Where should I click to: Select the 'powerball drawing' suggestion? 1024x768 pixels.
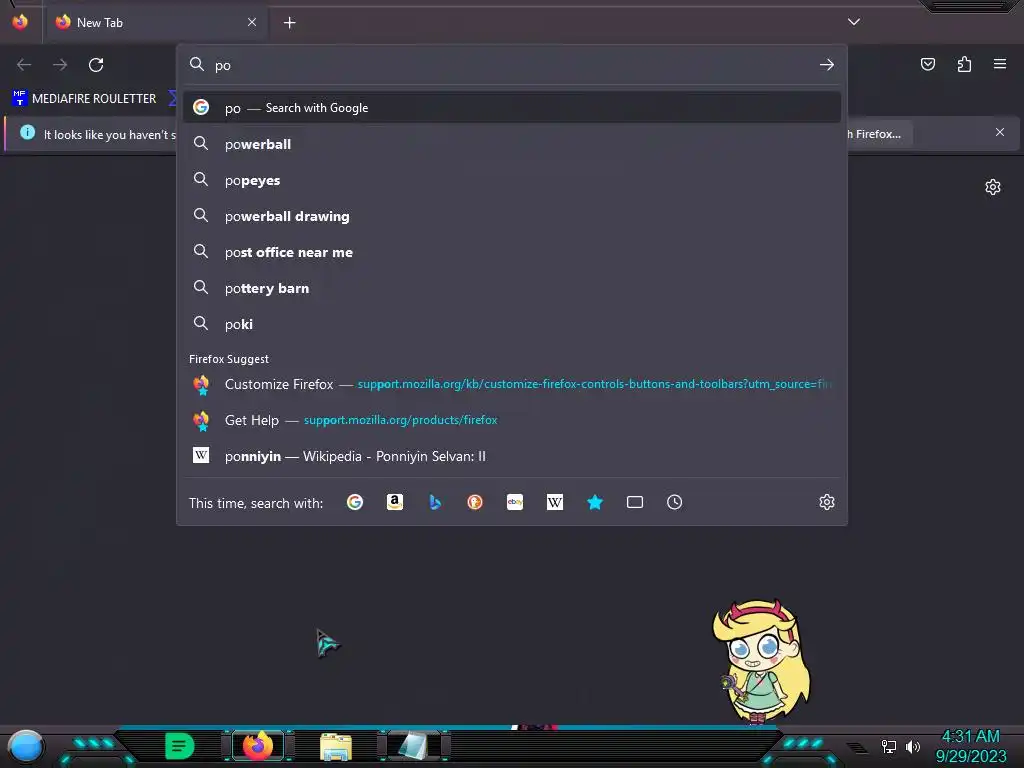512,216
